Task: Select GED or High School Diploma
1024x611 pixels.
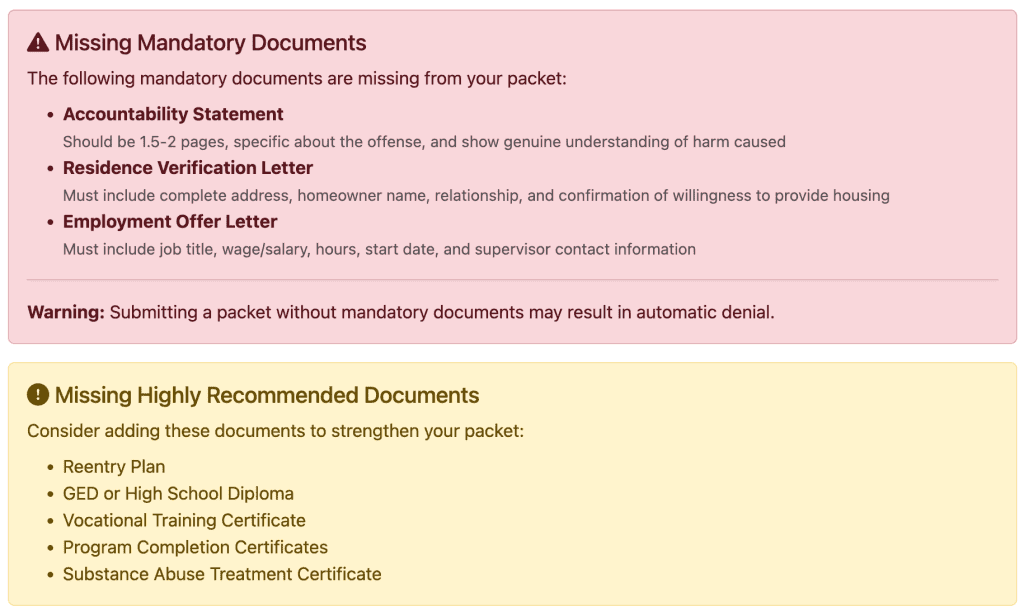Action: coord(178,494)
